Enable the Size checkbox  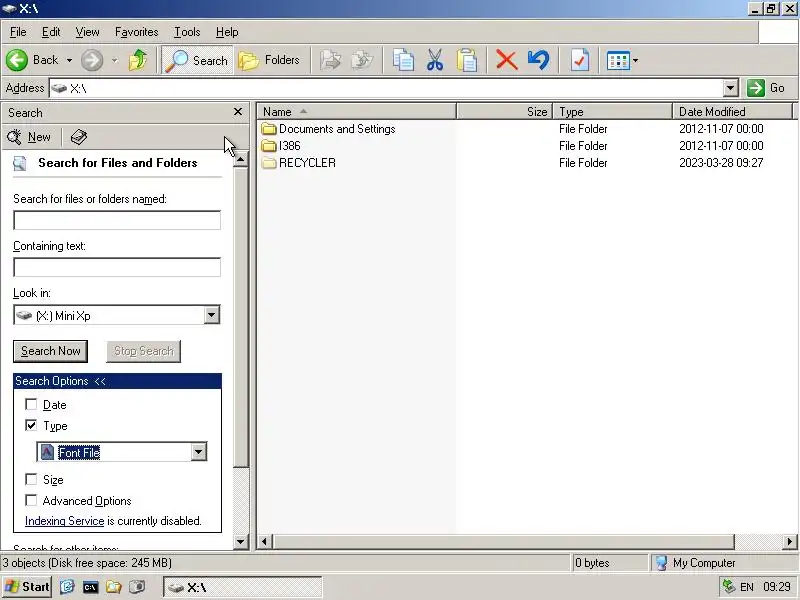(31, 480)
